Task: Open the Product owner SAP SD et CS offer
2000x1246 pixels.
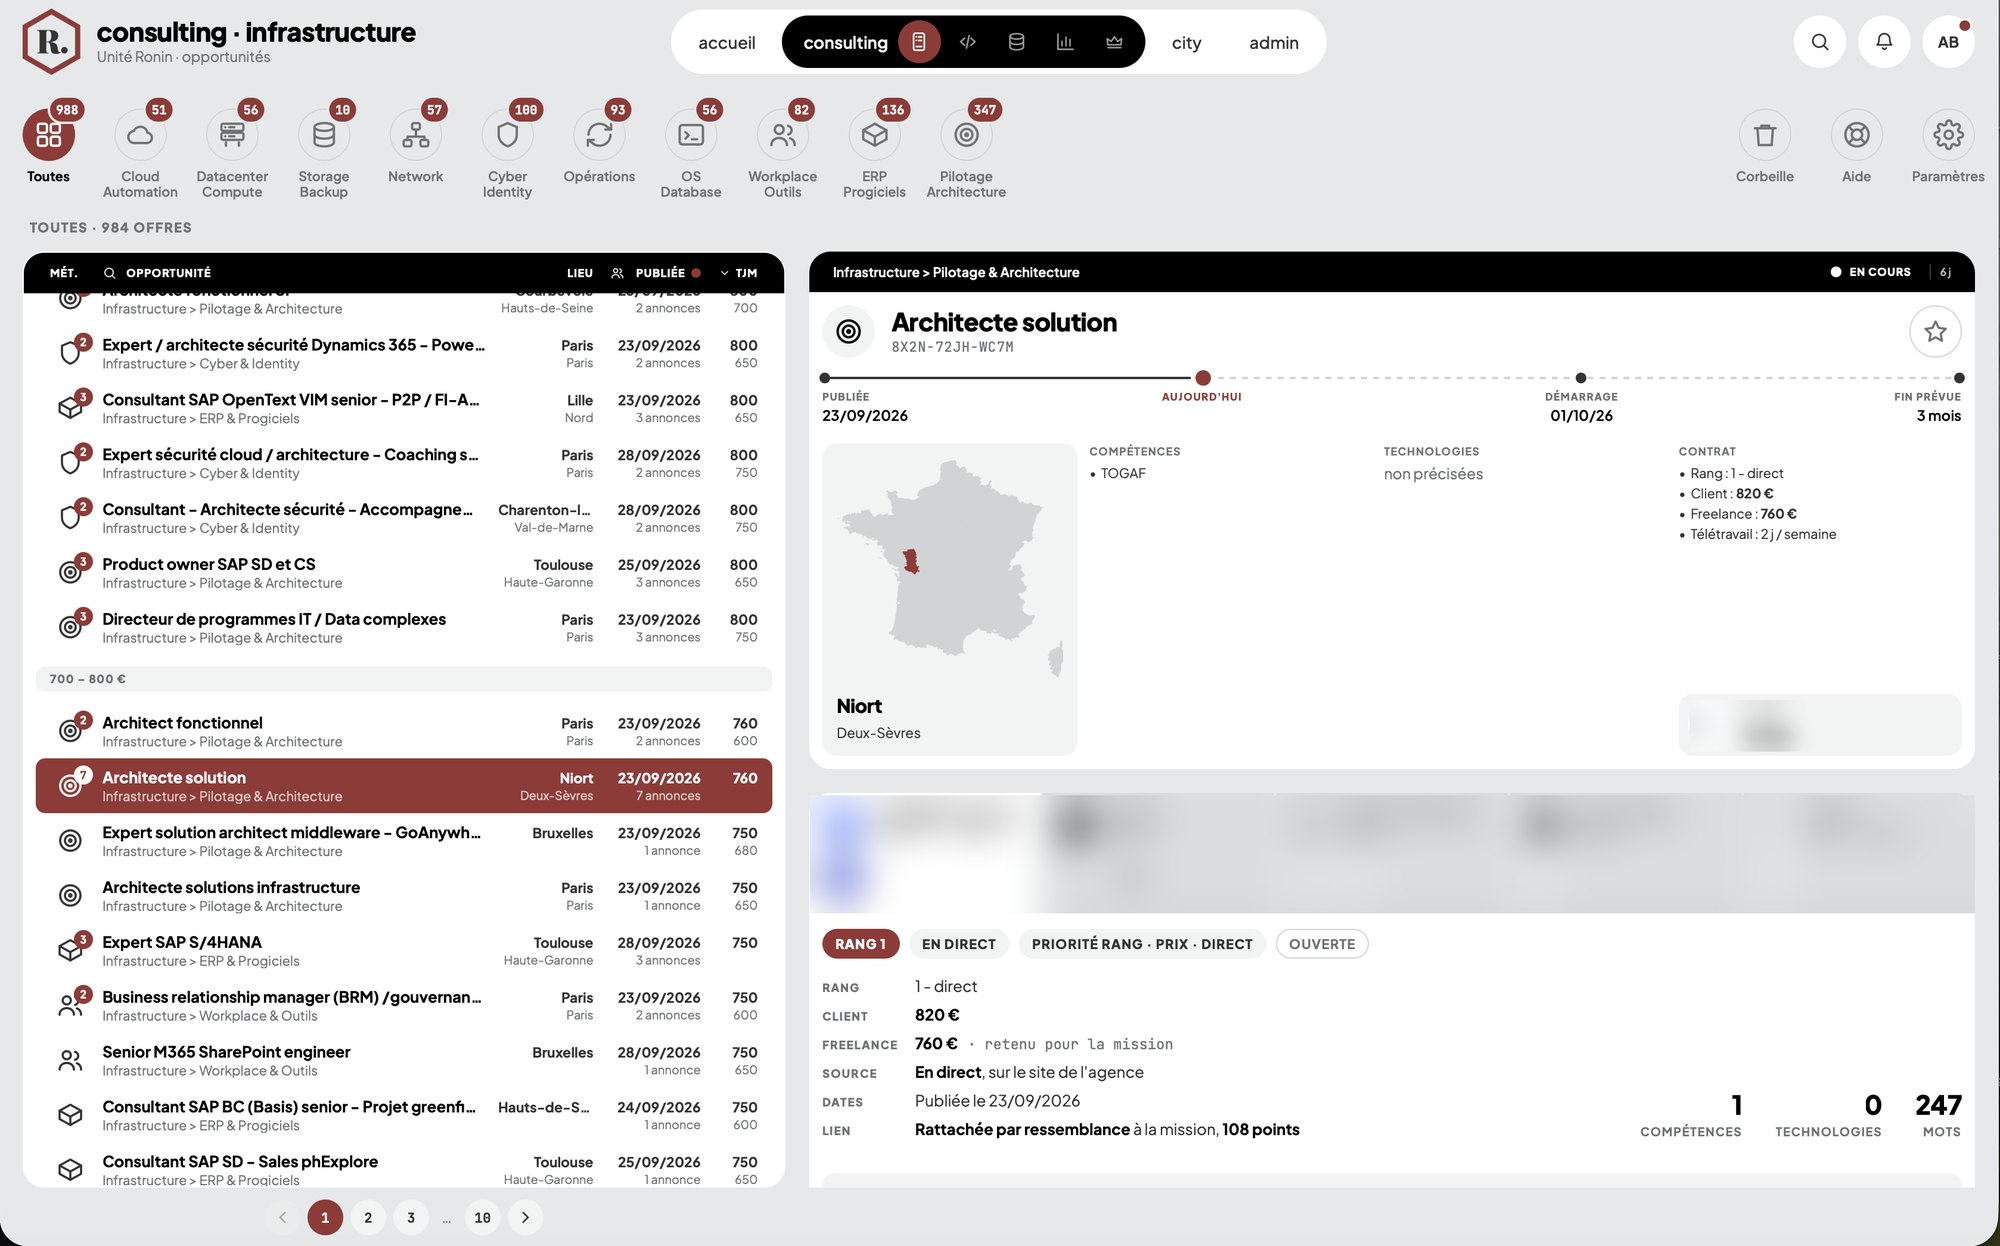Action: 404,573
